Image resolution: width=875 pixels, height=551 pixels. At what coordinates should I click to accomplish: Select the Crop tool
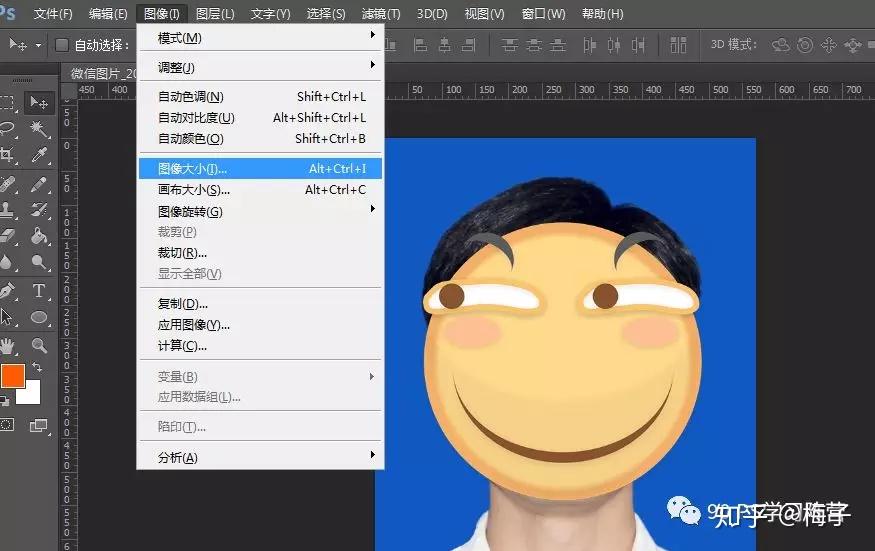(x=7, y=155)
